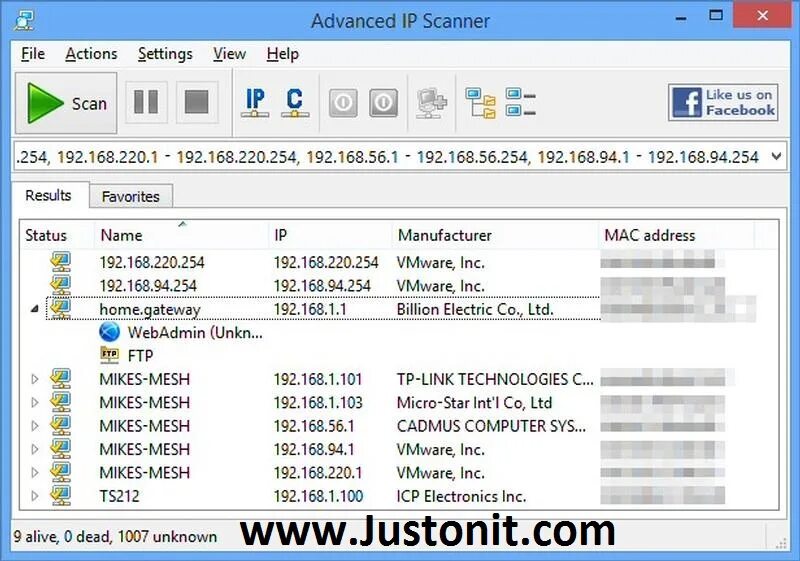800x561 pixels.
Task: Click the C subnet class toolbar icon
Action: [x=295, y=103]
